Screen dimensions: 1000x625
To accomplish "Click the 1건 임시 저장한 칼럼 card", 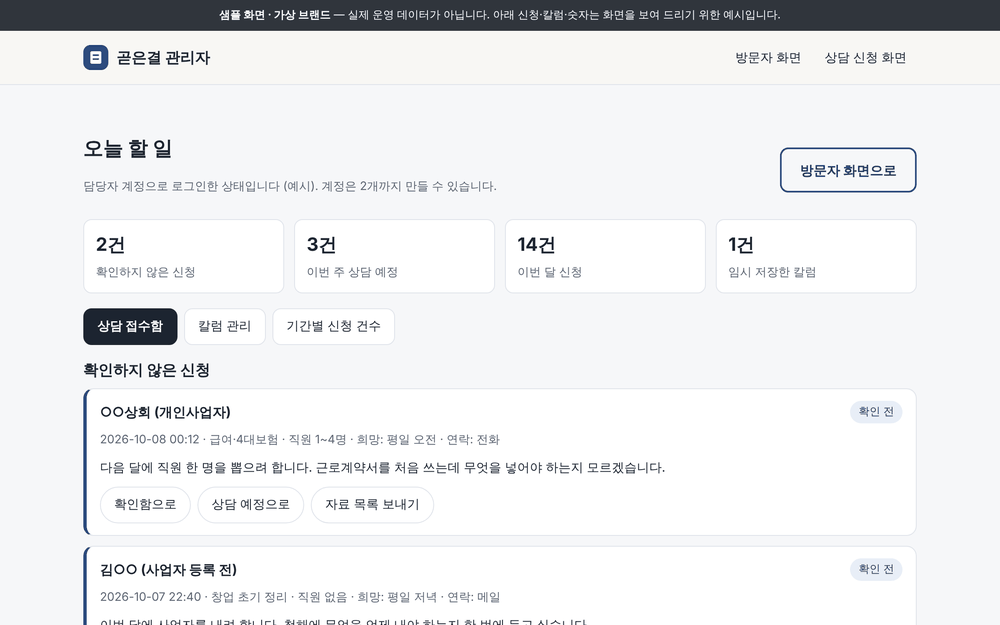I will coord(816,256).
